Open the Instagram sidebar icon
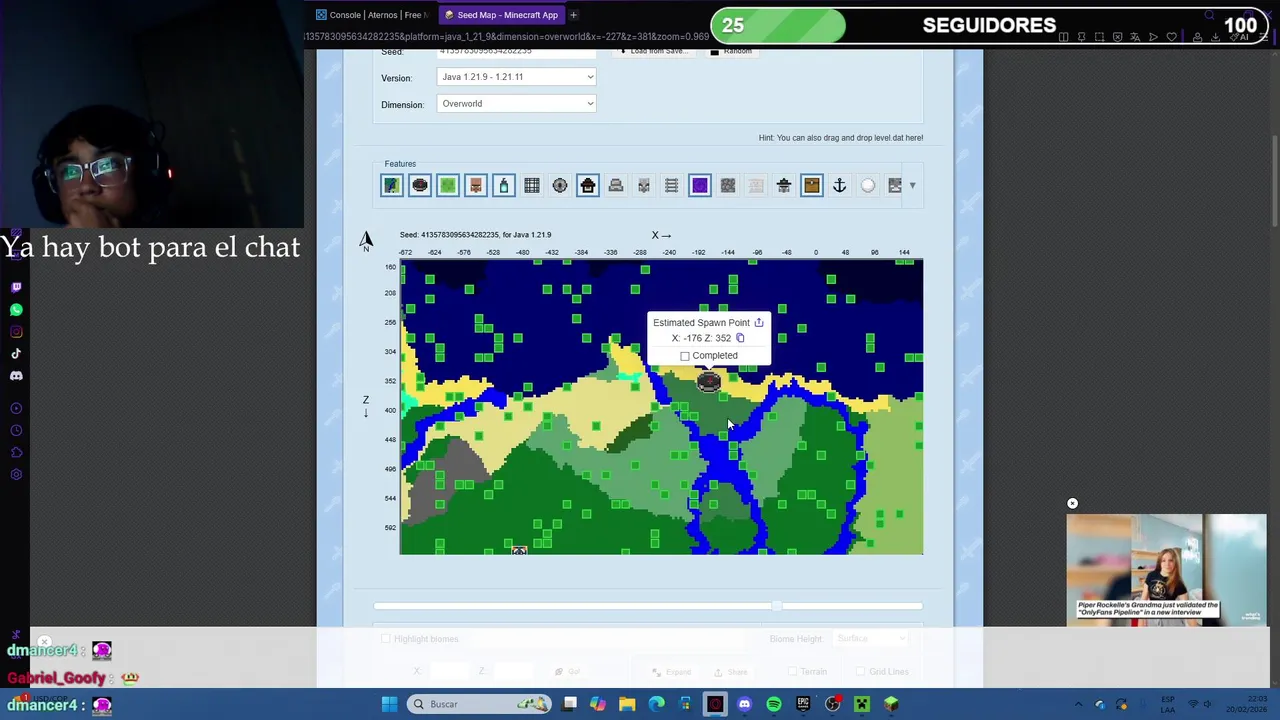The width and height of the screenshot is (1280, 720). 16,331
